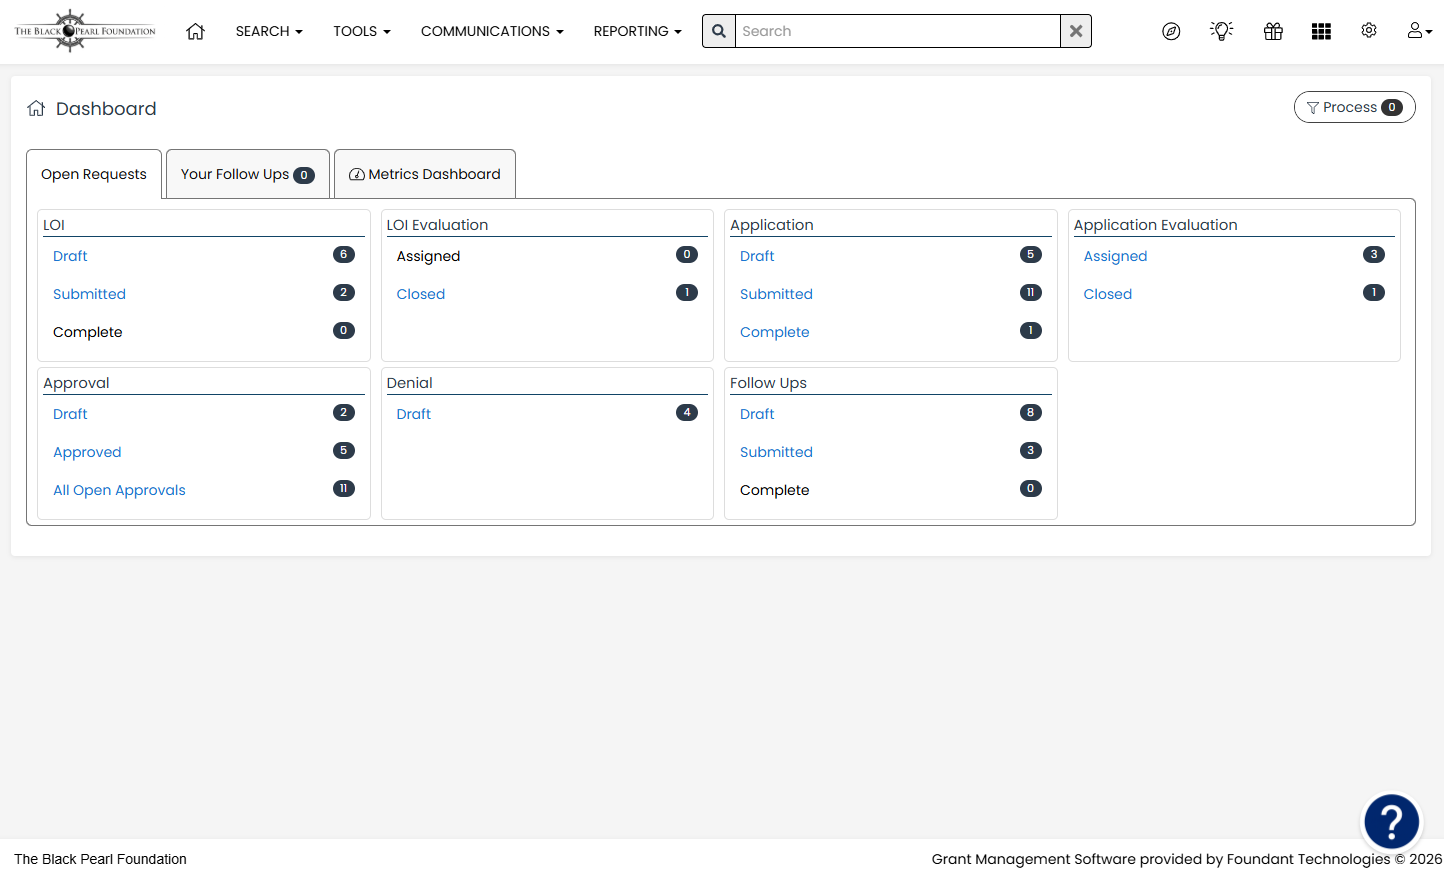Screen dimensions: 1444x875
Task: Expand the TOOLS menu
Action: coord(362,31)
